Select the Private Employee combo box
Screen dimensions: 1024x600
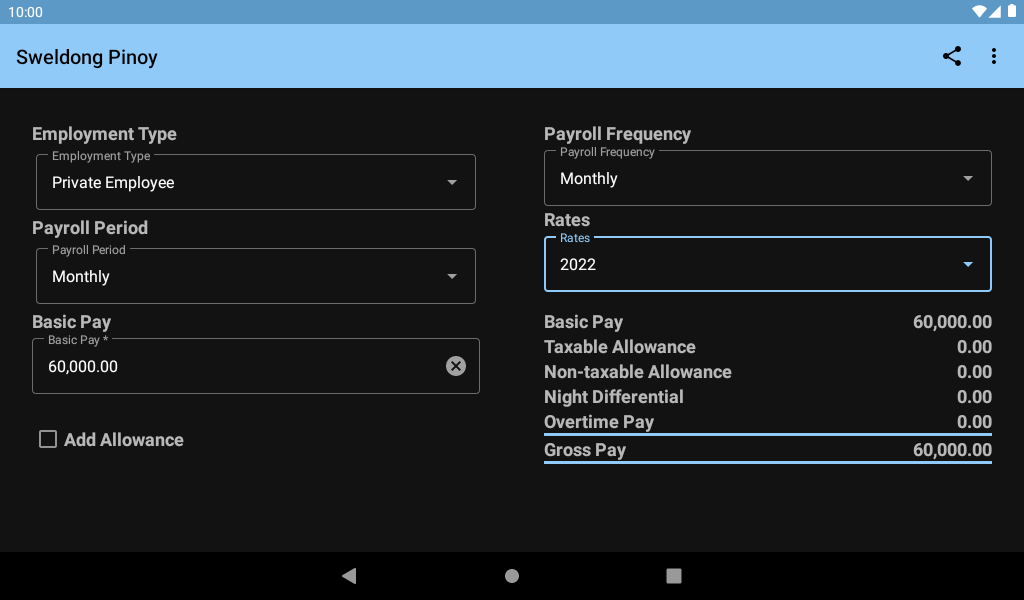(x=255, y=182)
